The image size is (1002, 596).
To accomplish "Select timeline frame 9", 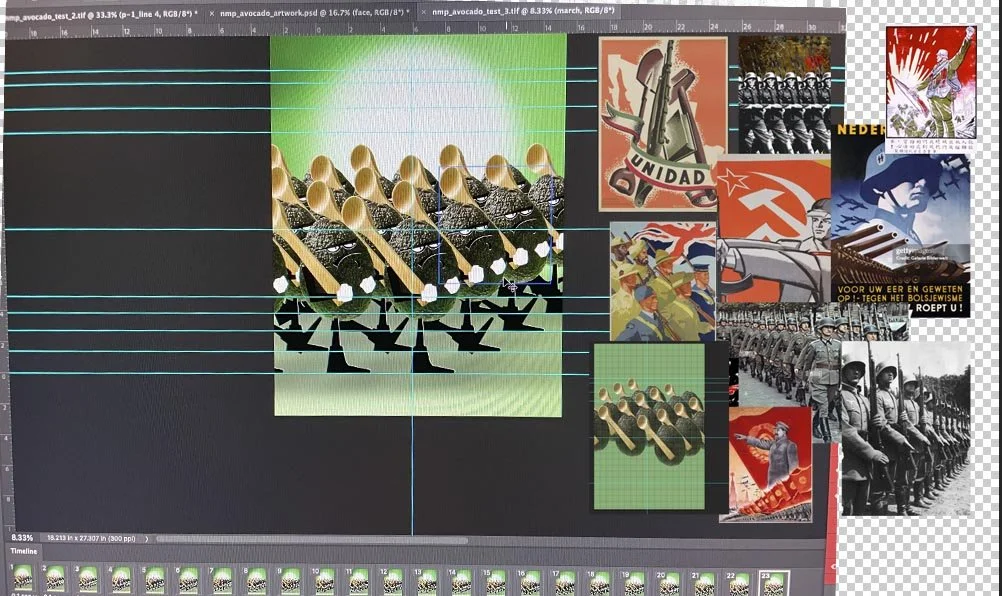I will 291,580.
